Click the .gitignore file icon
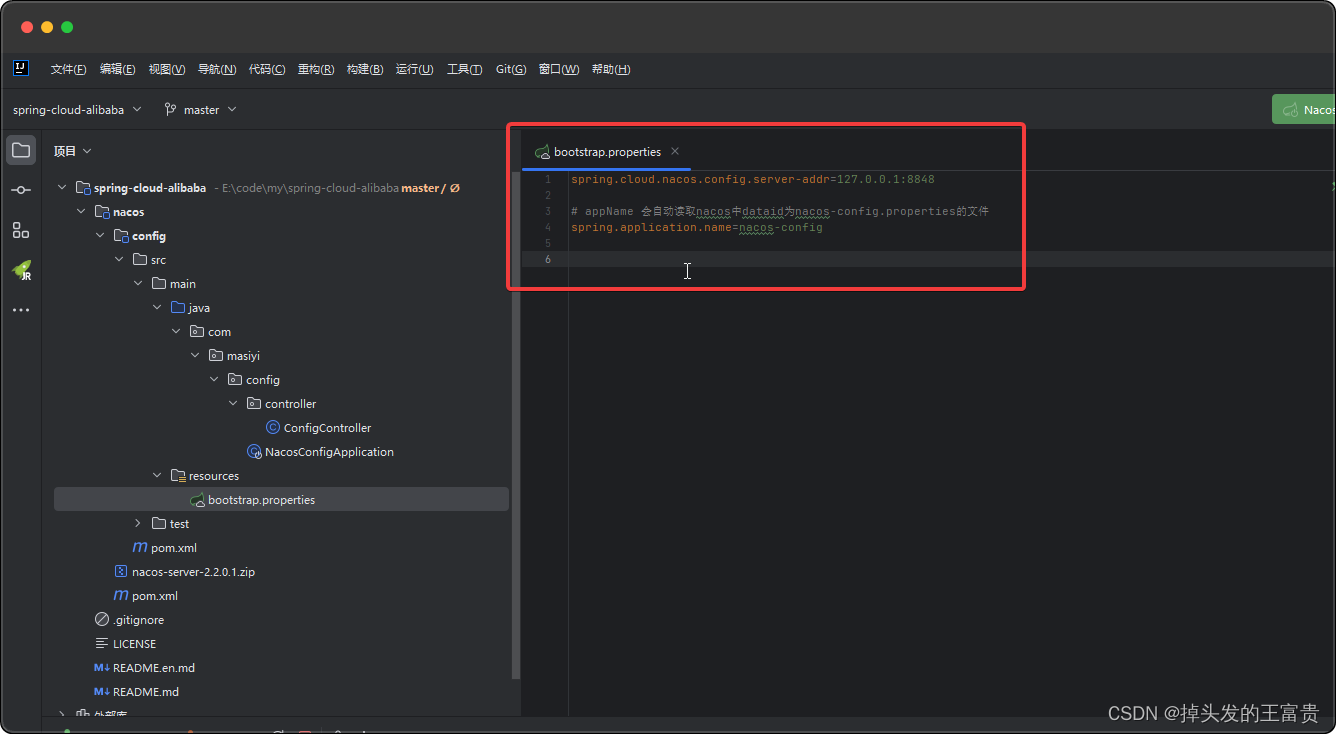1336x734 pixels. (102, 619)
